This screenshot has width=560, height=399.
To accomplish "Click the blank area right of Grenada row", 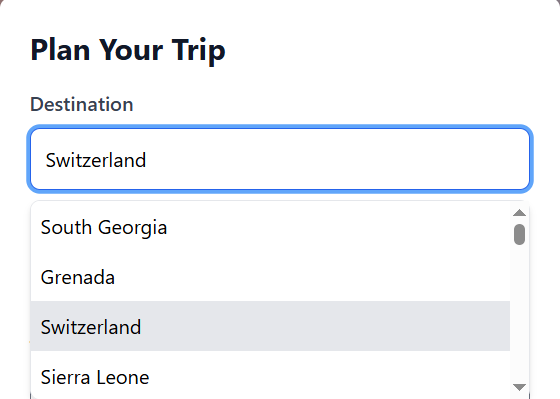I will coord(311,277).
